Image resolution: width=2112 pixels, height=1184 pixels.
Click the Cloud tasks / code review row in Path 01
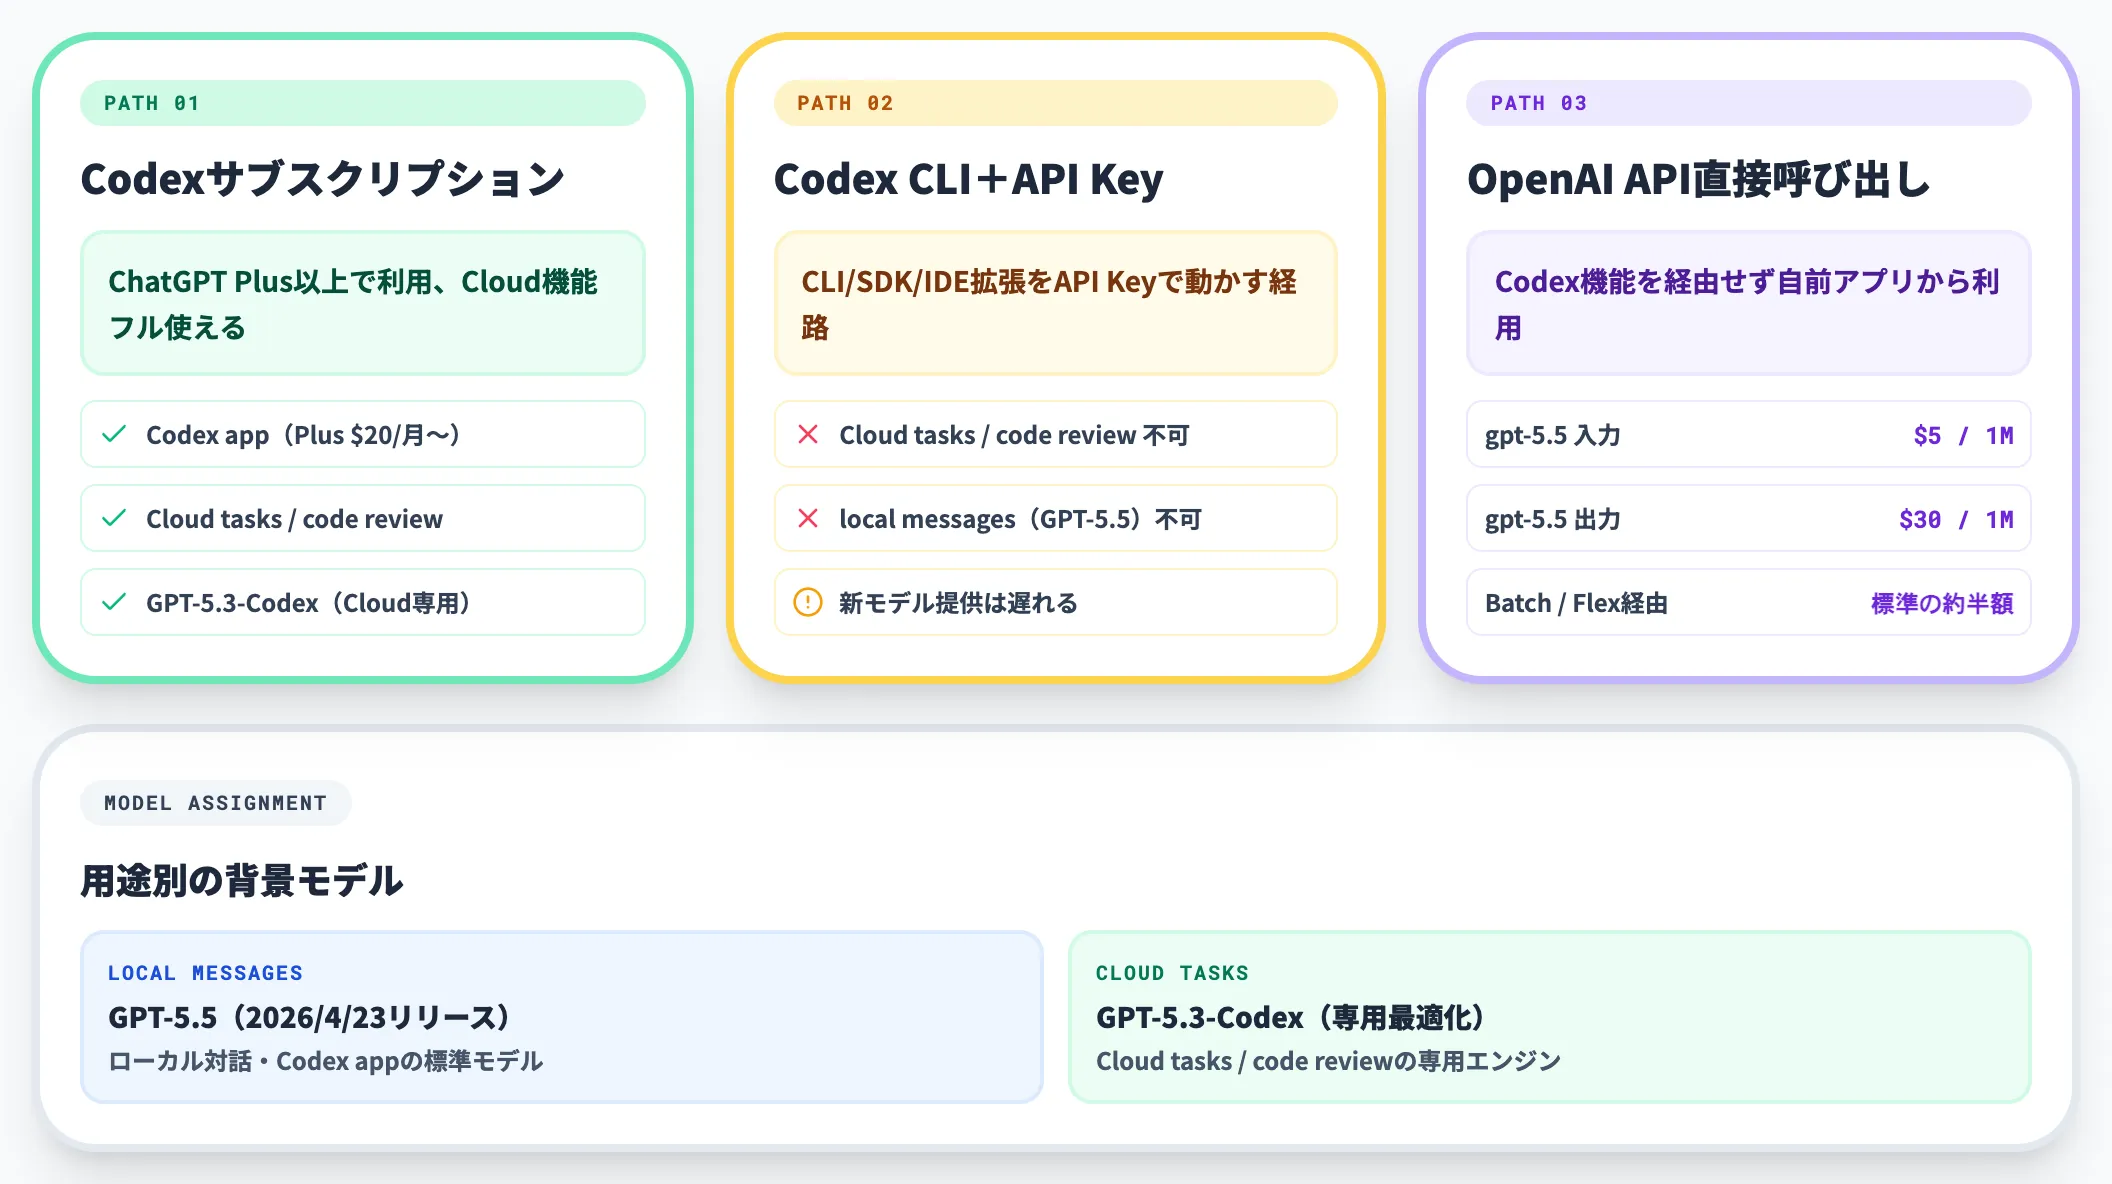pyautogui.click(x=363, y=518)
